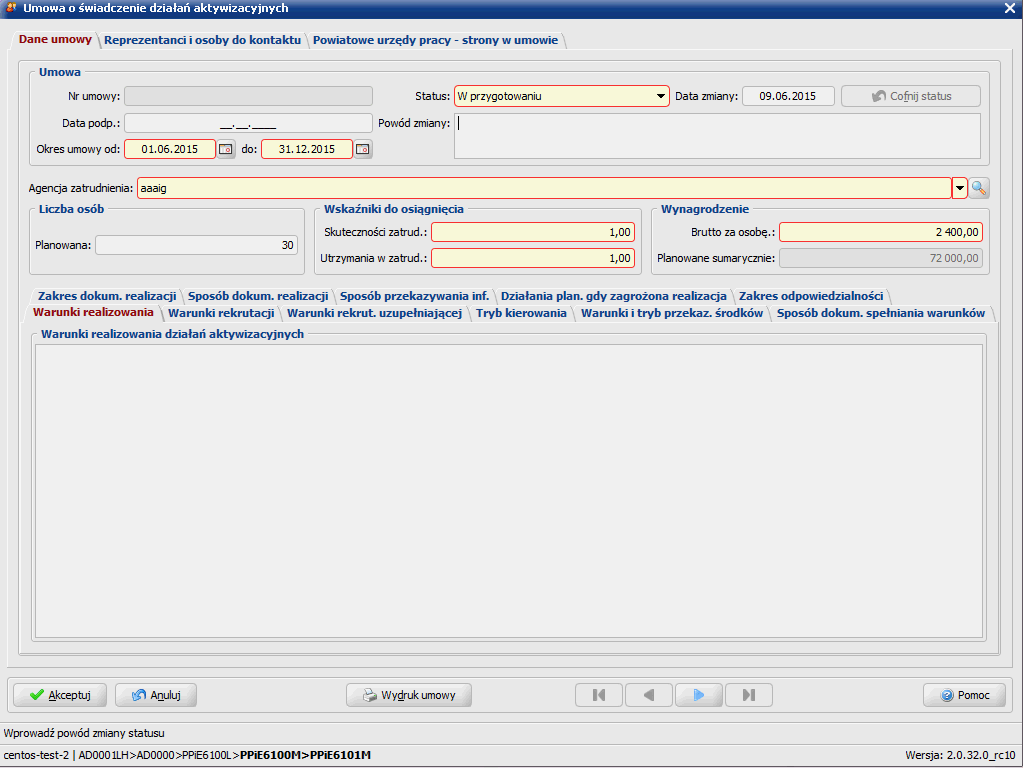Open Tryb kierowania tab

point(521,313)
